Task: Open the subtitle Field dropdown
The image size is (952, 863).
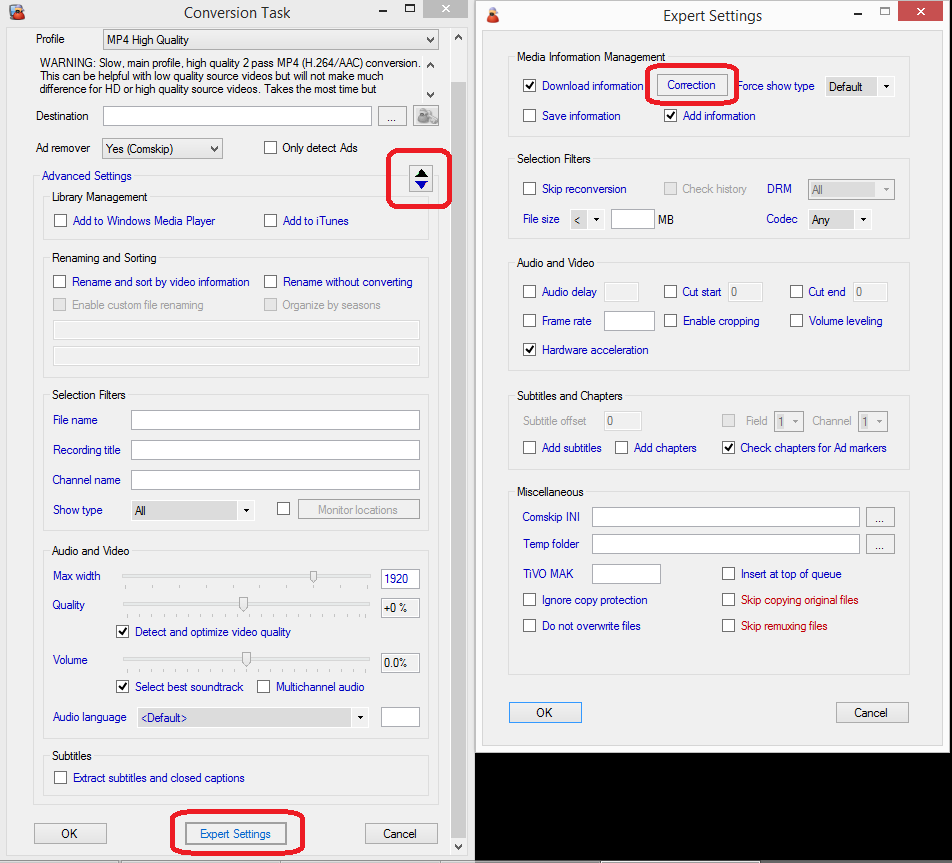Action: [789, 421]
